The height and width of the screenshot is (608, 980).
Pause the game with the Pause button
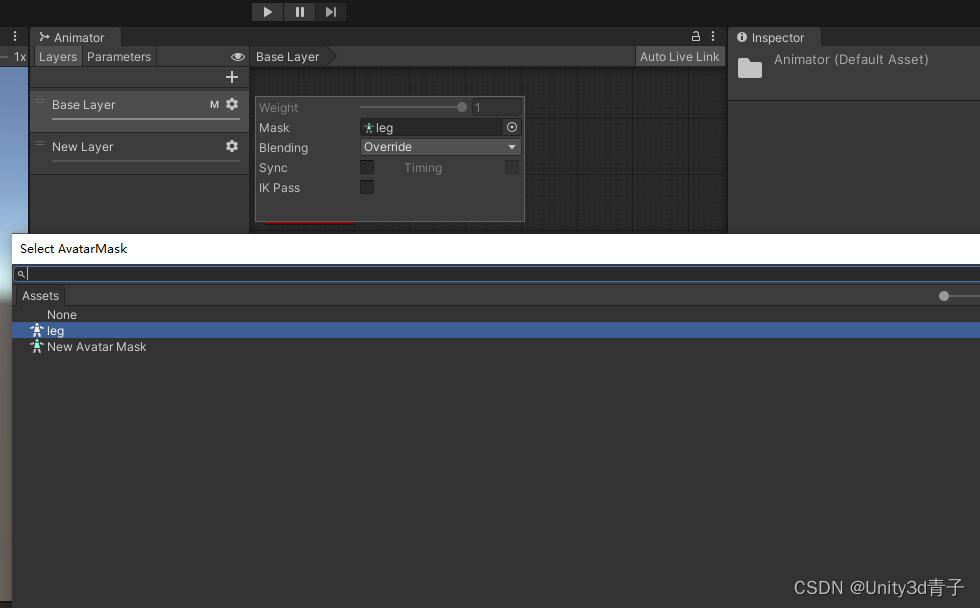[300, 12]
